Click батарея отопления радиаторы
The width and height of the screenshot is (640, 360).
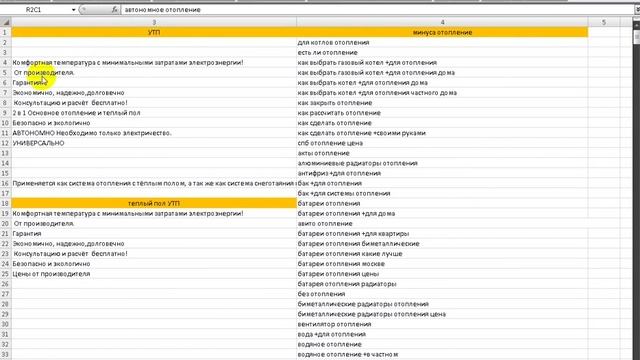[442, 284]
